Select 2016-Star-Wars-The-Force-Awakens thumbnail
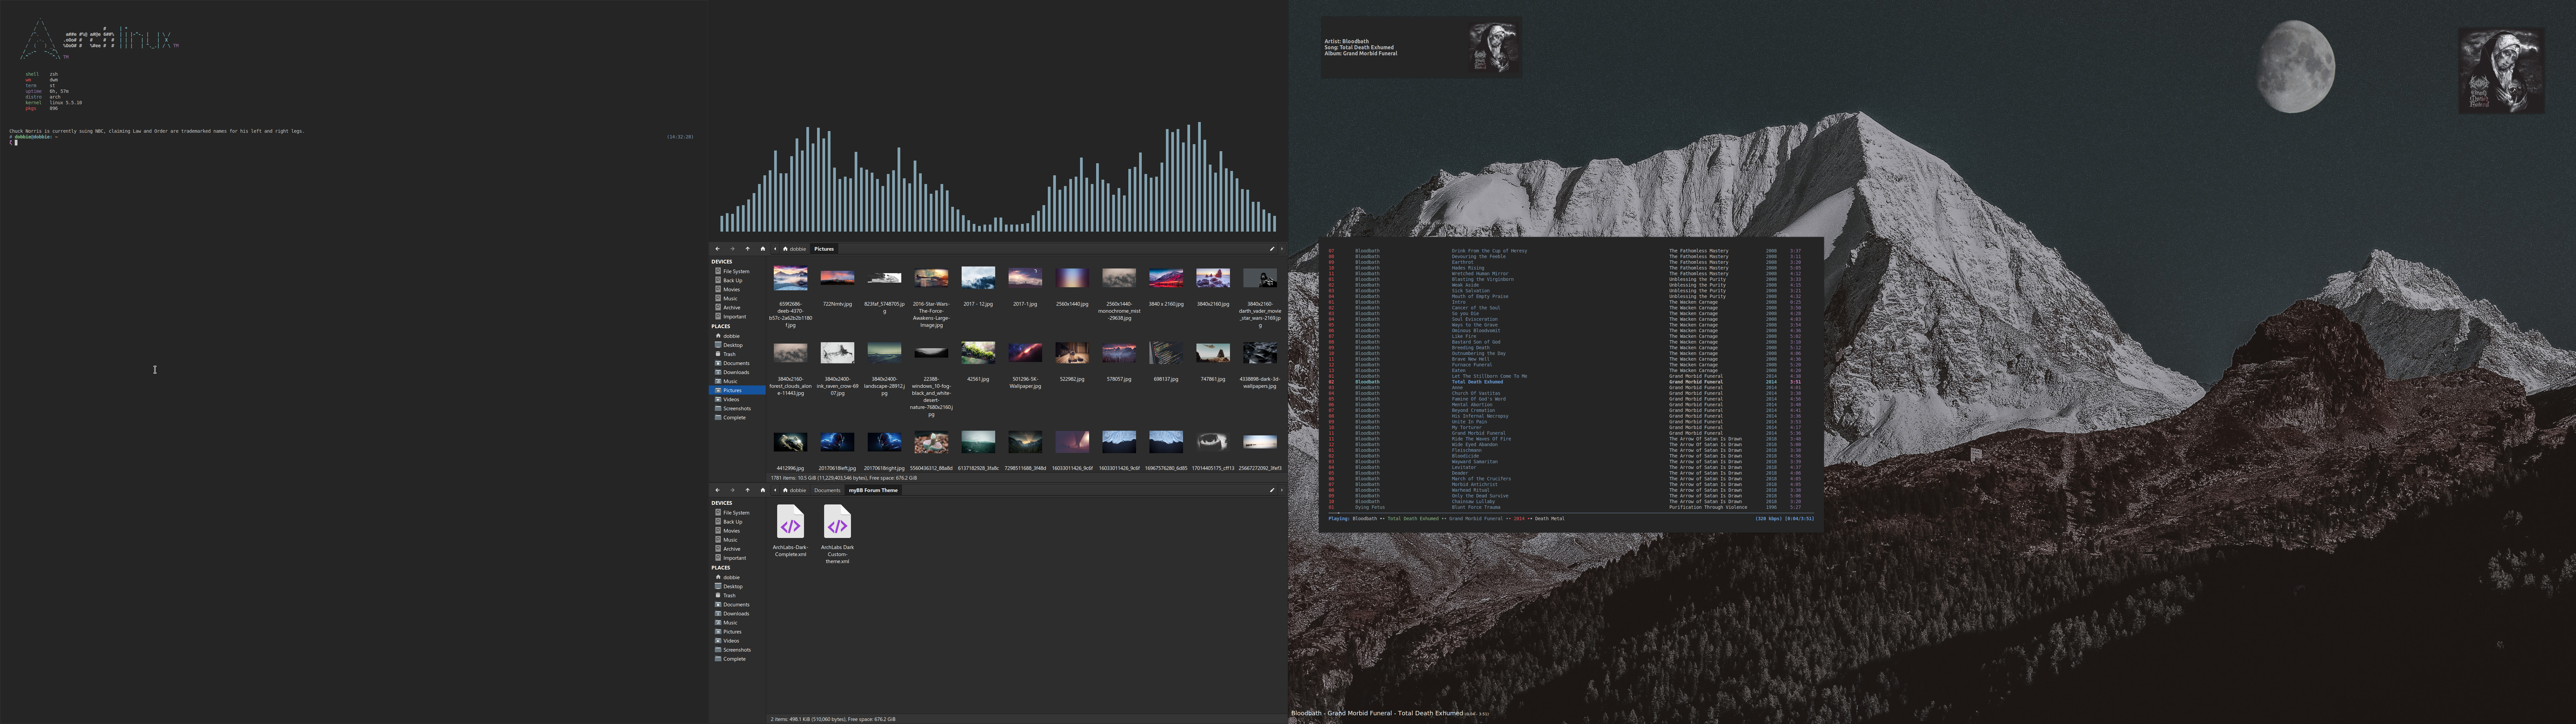The width and height of the screenshot is (2576, 724). [x=931, y=278]
